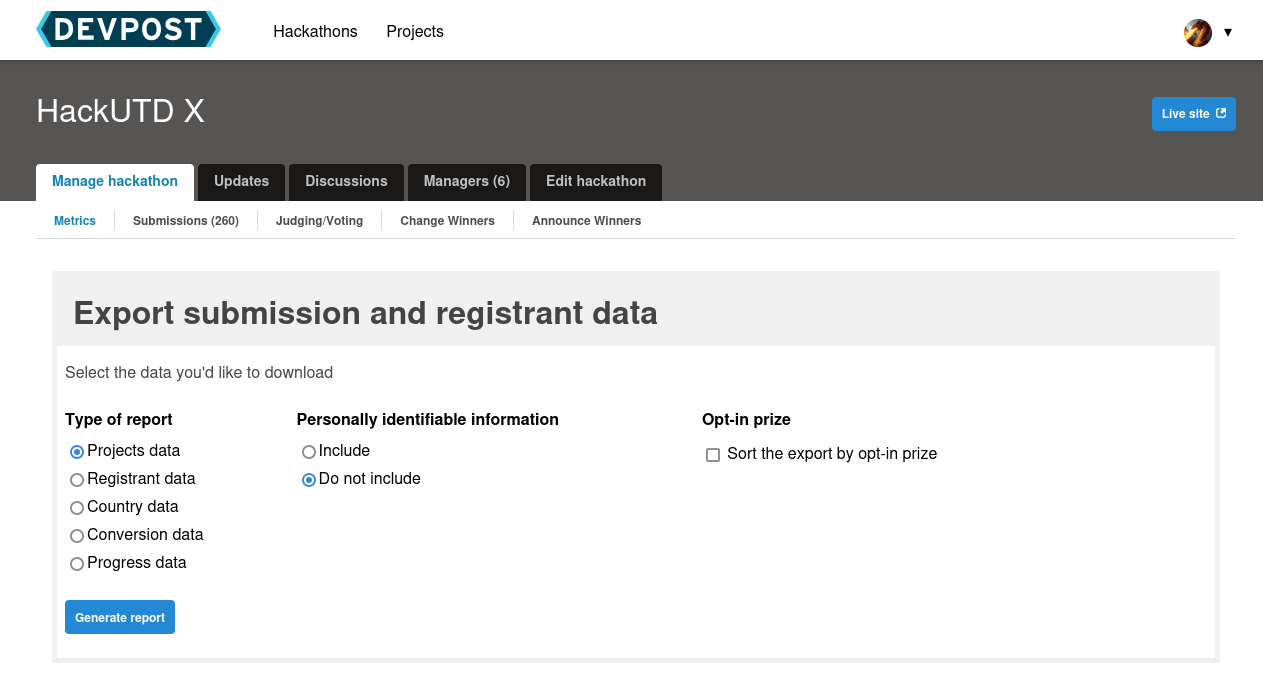Image resolution: width=1263 pixels, height=682 pixels.
Task: Click the Generate report button
Action: pos(120,617)
